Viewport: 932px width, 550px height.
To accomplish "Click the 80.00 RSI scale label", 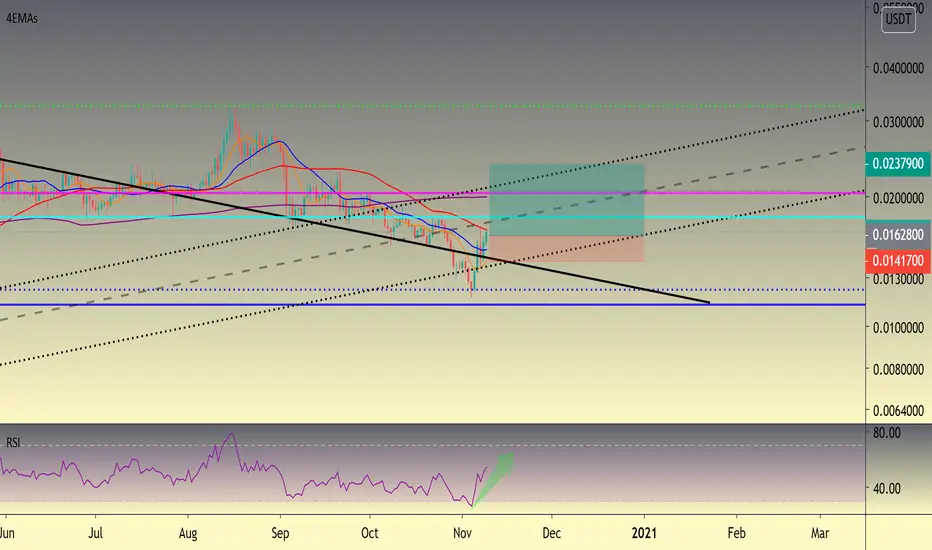I will coord(886,433).
